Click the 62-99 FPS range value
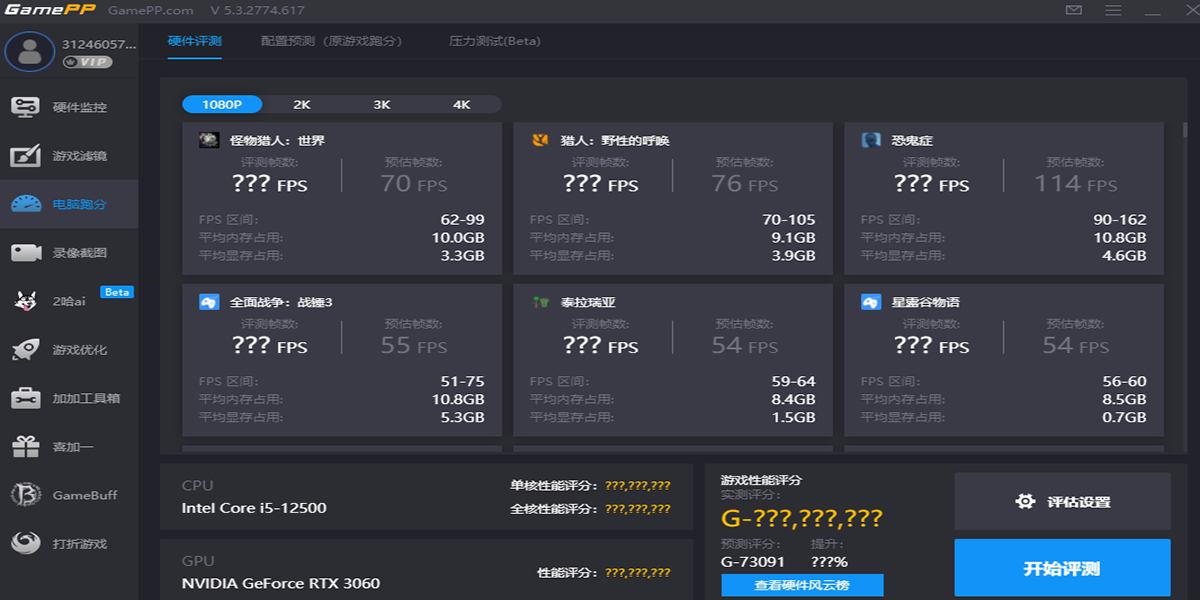 [x=462, y=220]
